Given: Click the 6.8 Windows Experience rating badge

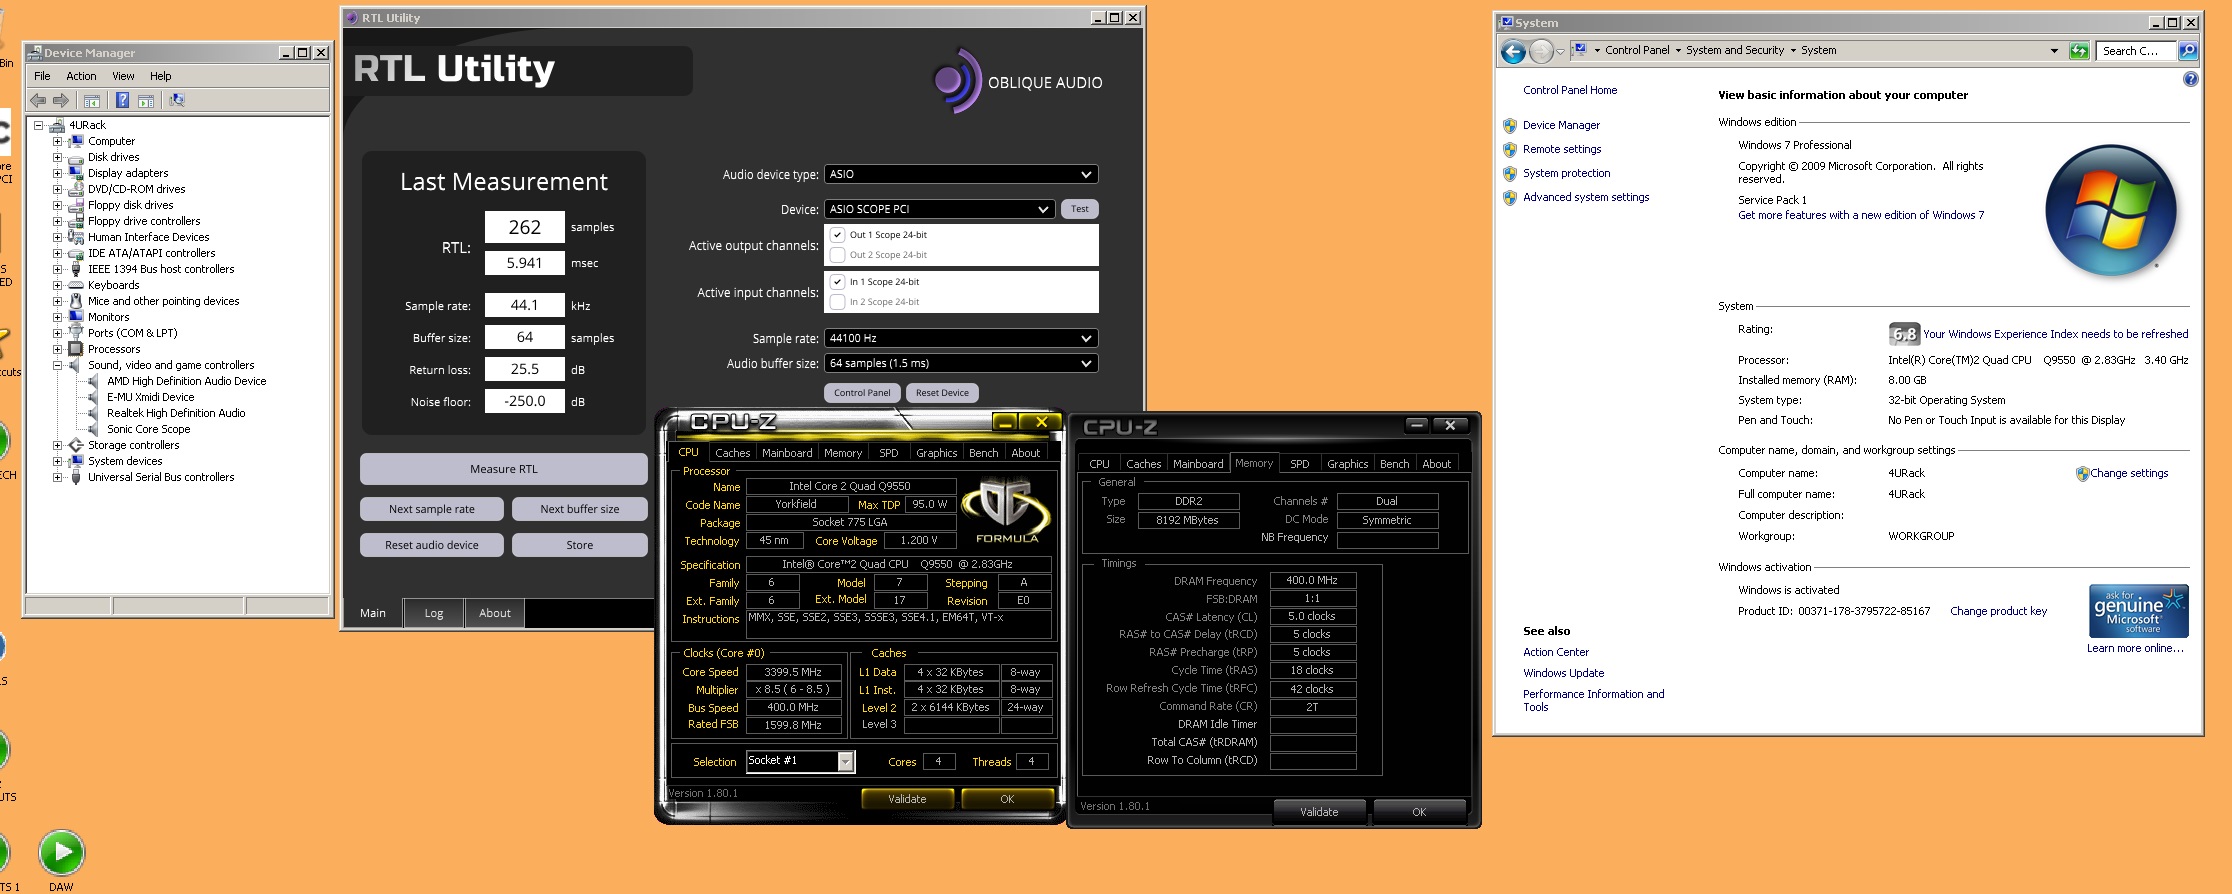Looking at the screenshot, I should (1904, 334).
